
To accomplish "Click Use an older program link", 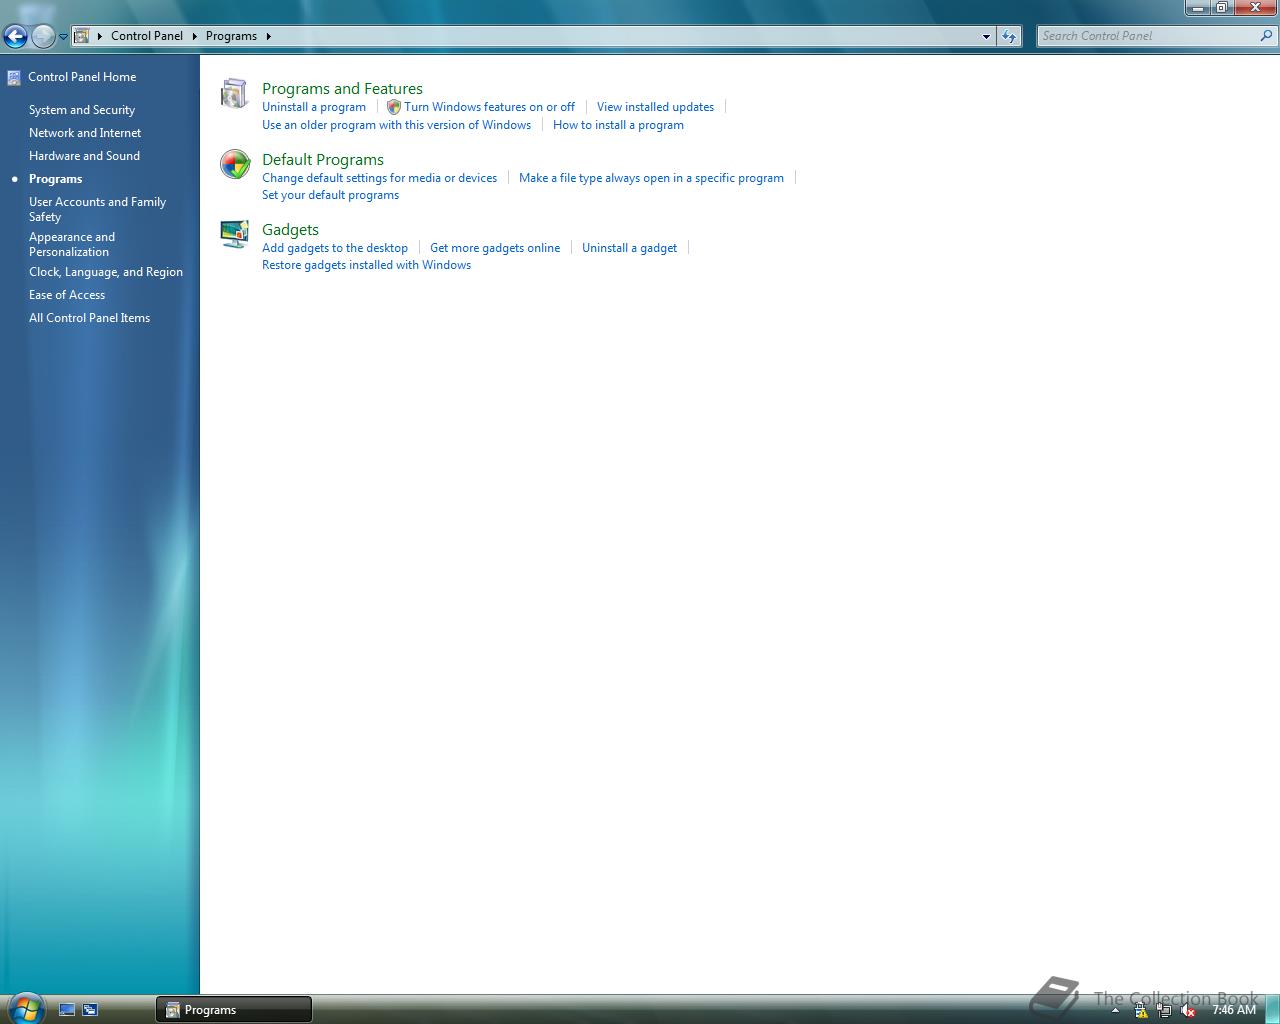I will tap(396, 125).
